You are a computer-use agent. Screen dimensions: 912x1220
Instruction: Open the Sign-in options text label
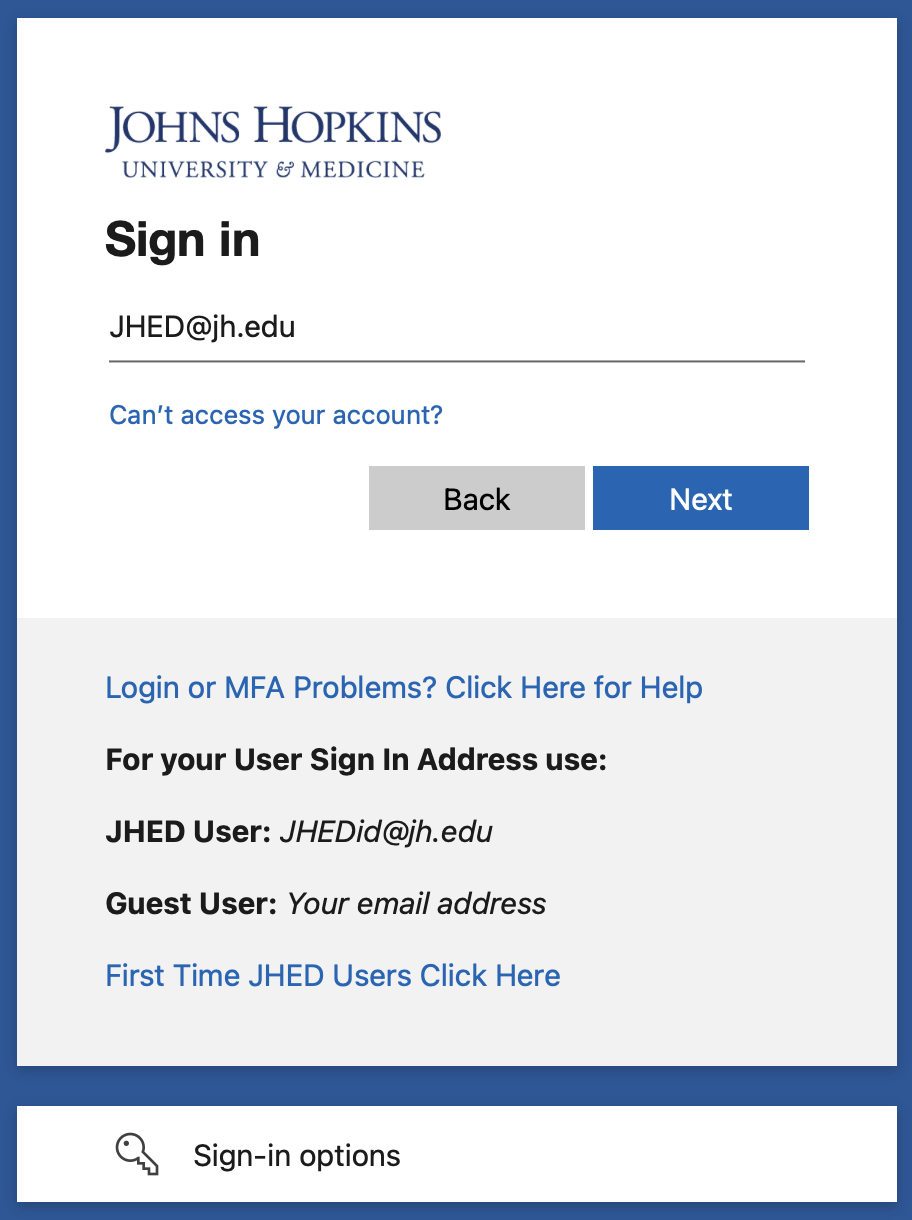[297, 1156]
